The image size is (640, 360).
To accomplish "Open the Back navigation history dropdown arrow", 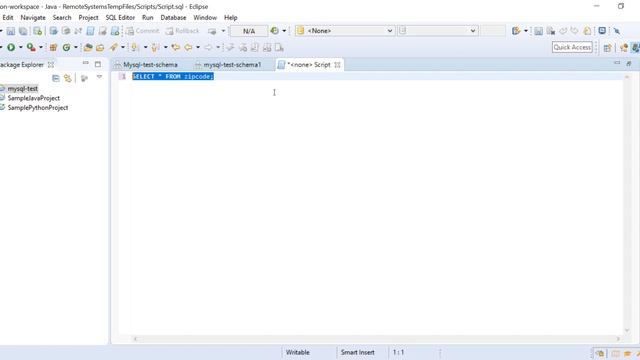I will click(x=198, y=48).
